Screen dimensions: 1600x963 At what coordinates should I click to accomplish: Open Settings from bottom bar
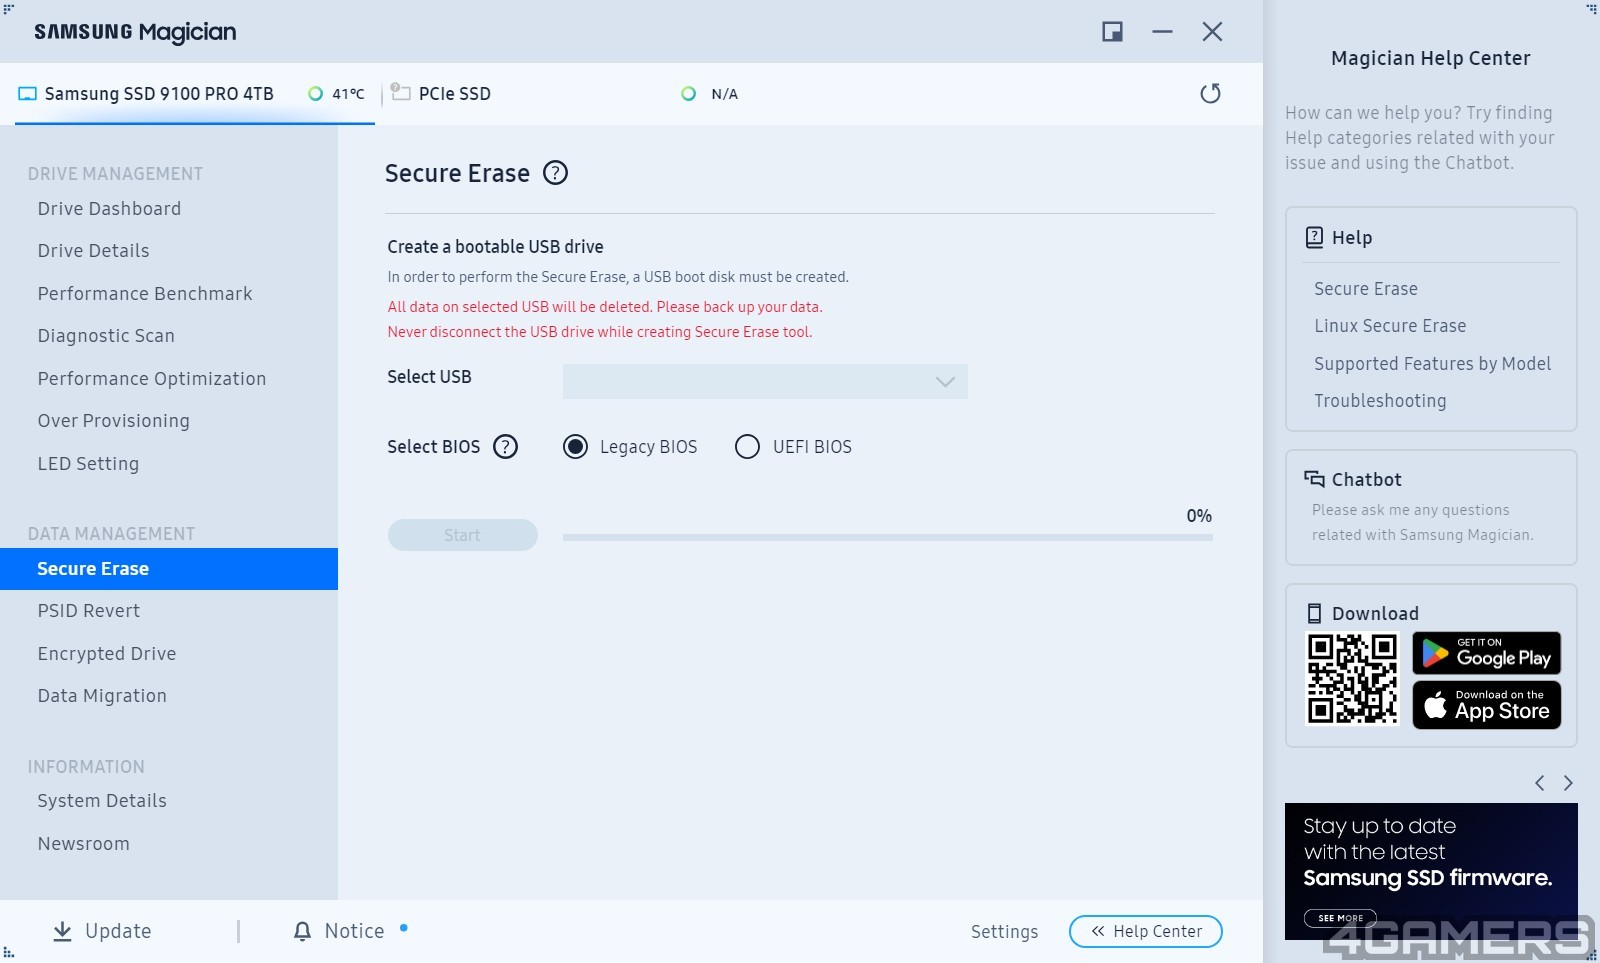(x=1004, y=931)
